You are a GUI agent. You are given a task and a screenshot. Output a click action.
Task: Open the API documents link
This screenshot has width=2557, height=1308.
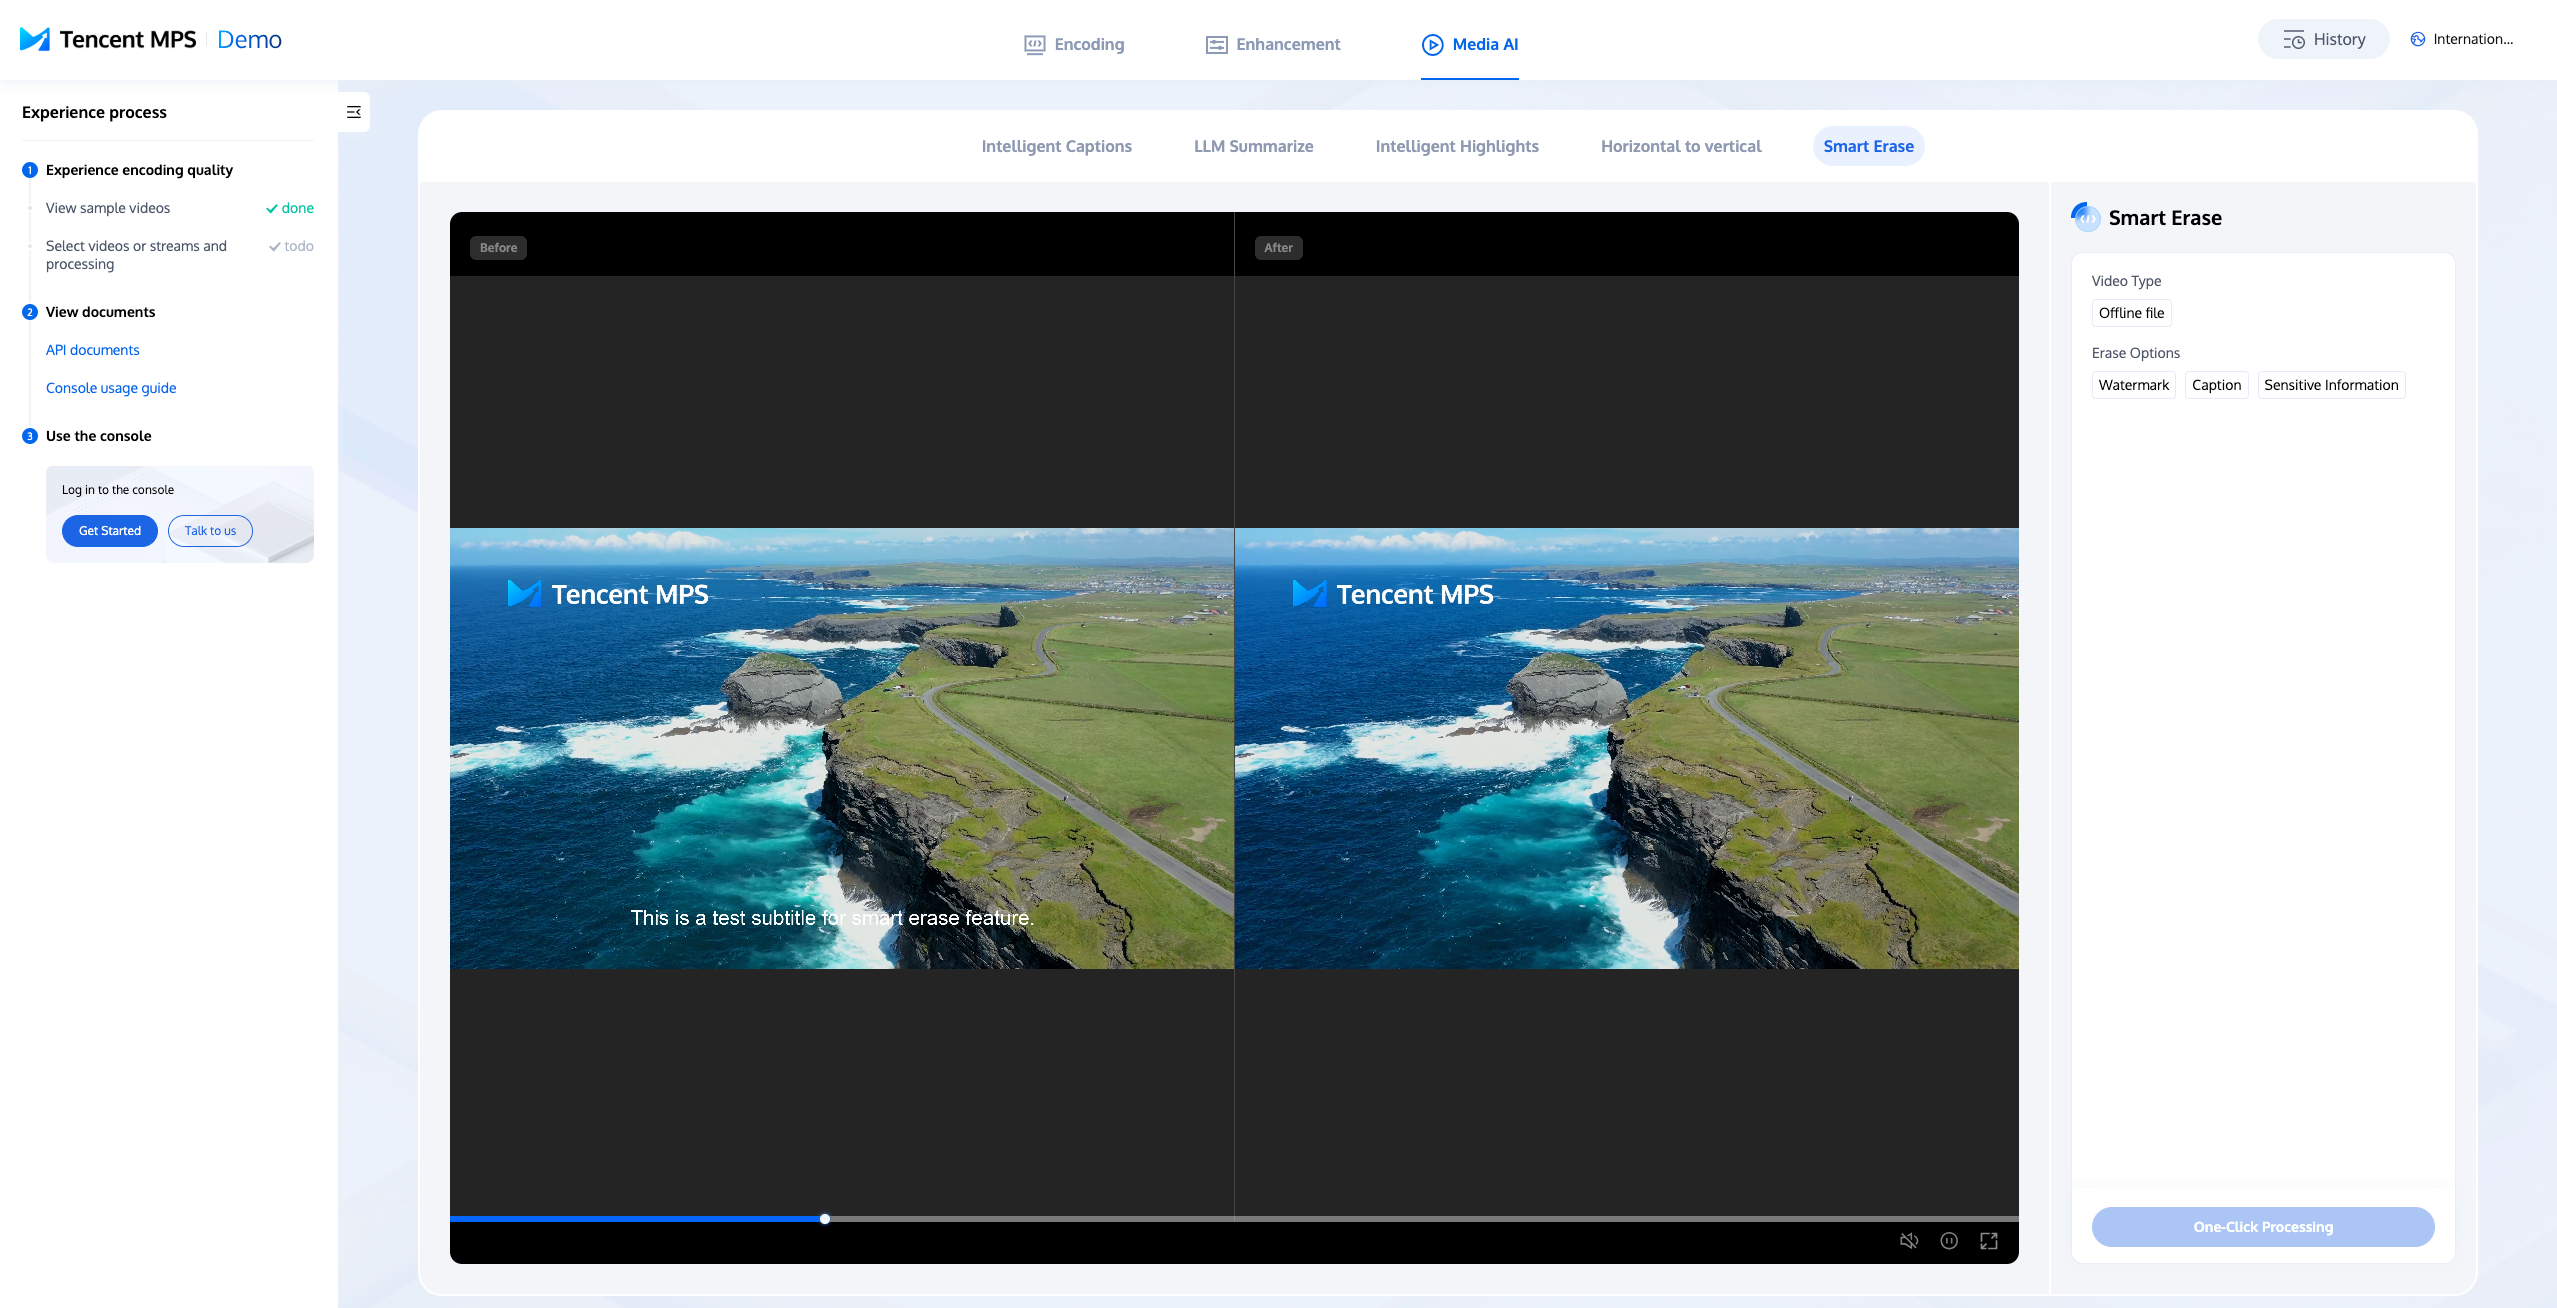click(x=92, y=350)
